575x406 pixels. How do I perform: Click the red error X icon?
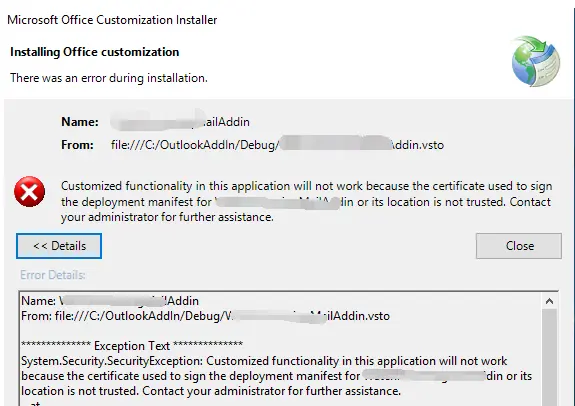(x=30, y=191)
